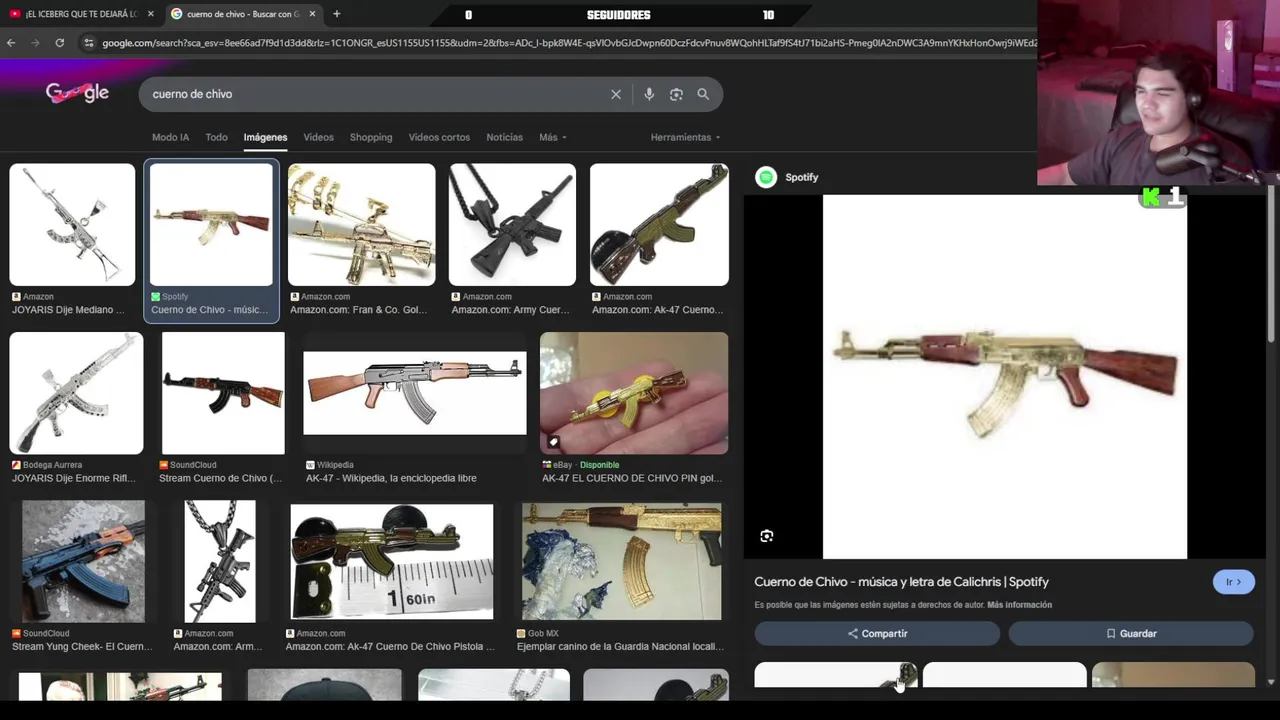Select the Todo results tab

(x=217, y=137)
